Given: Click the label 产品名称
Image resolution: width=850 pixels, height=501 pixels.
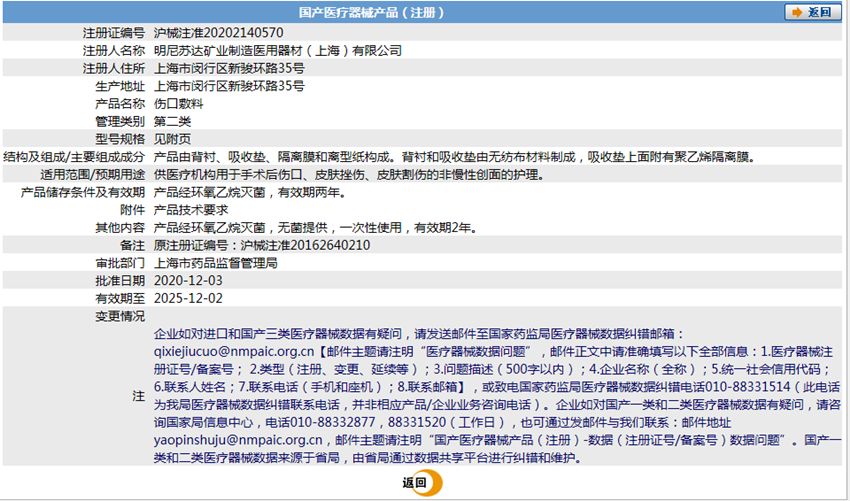Looking at the screenshot, I should [x=120, y=104].
